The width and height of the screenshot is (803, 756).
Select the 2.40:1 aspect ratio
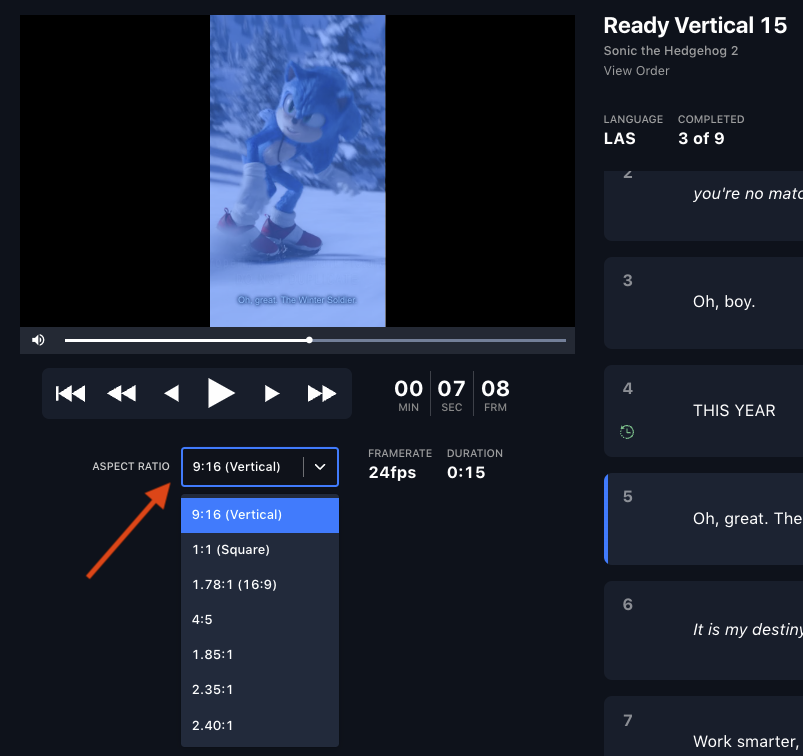tap(260, 726)
